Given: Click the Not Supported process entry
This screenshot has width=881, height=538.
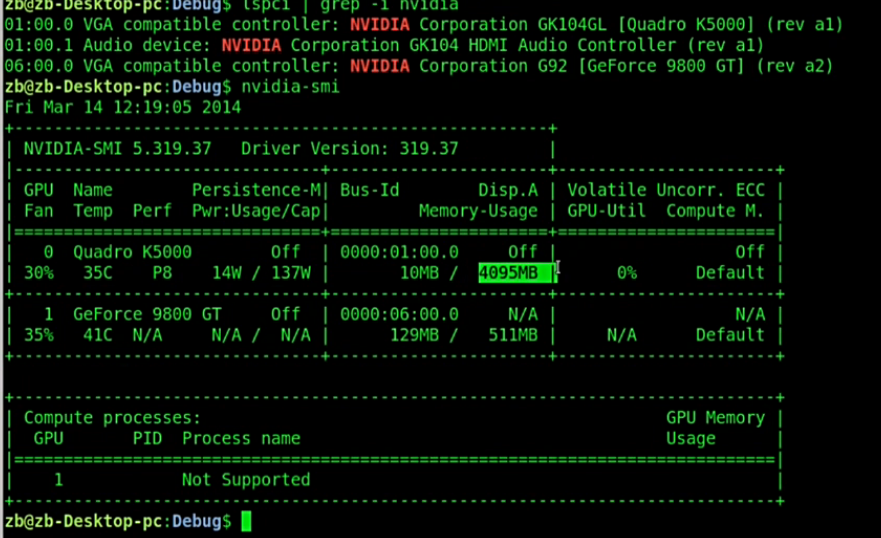Looking at the screenshot, I should click(x=246, y=480).
